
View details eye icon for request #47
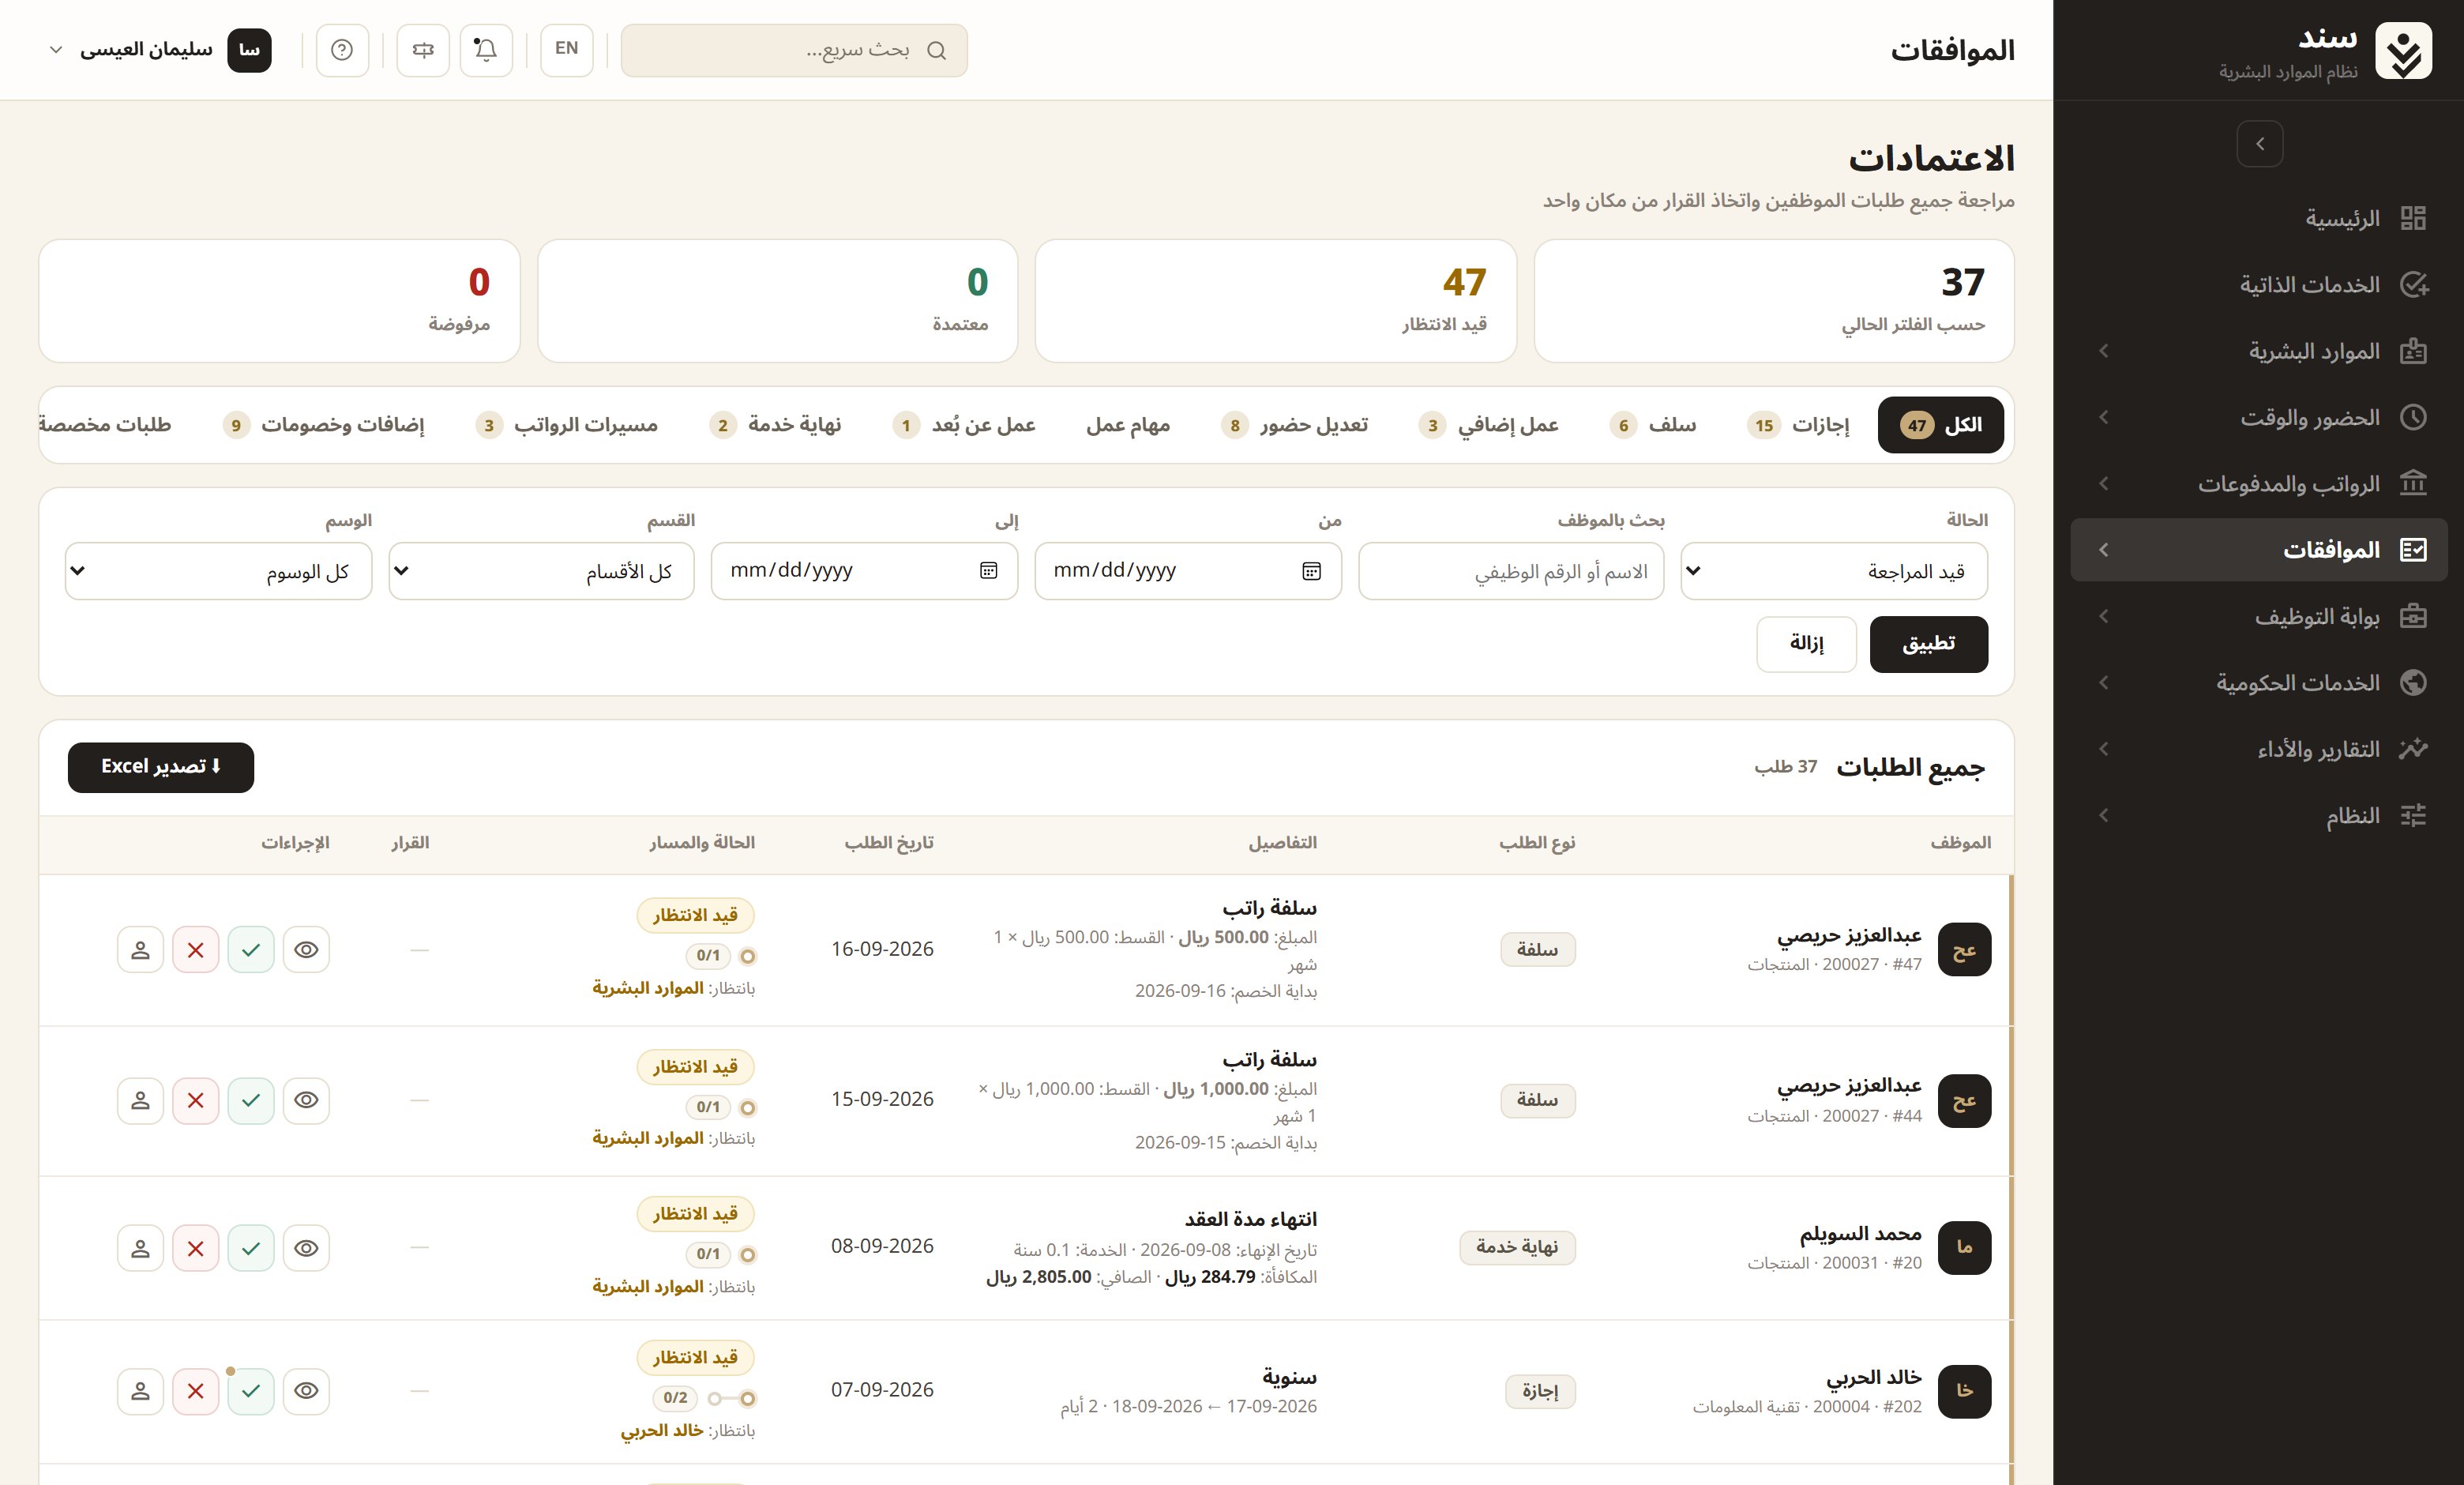click(306, 949)
